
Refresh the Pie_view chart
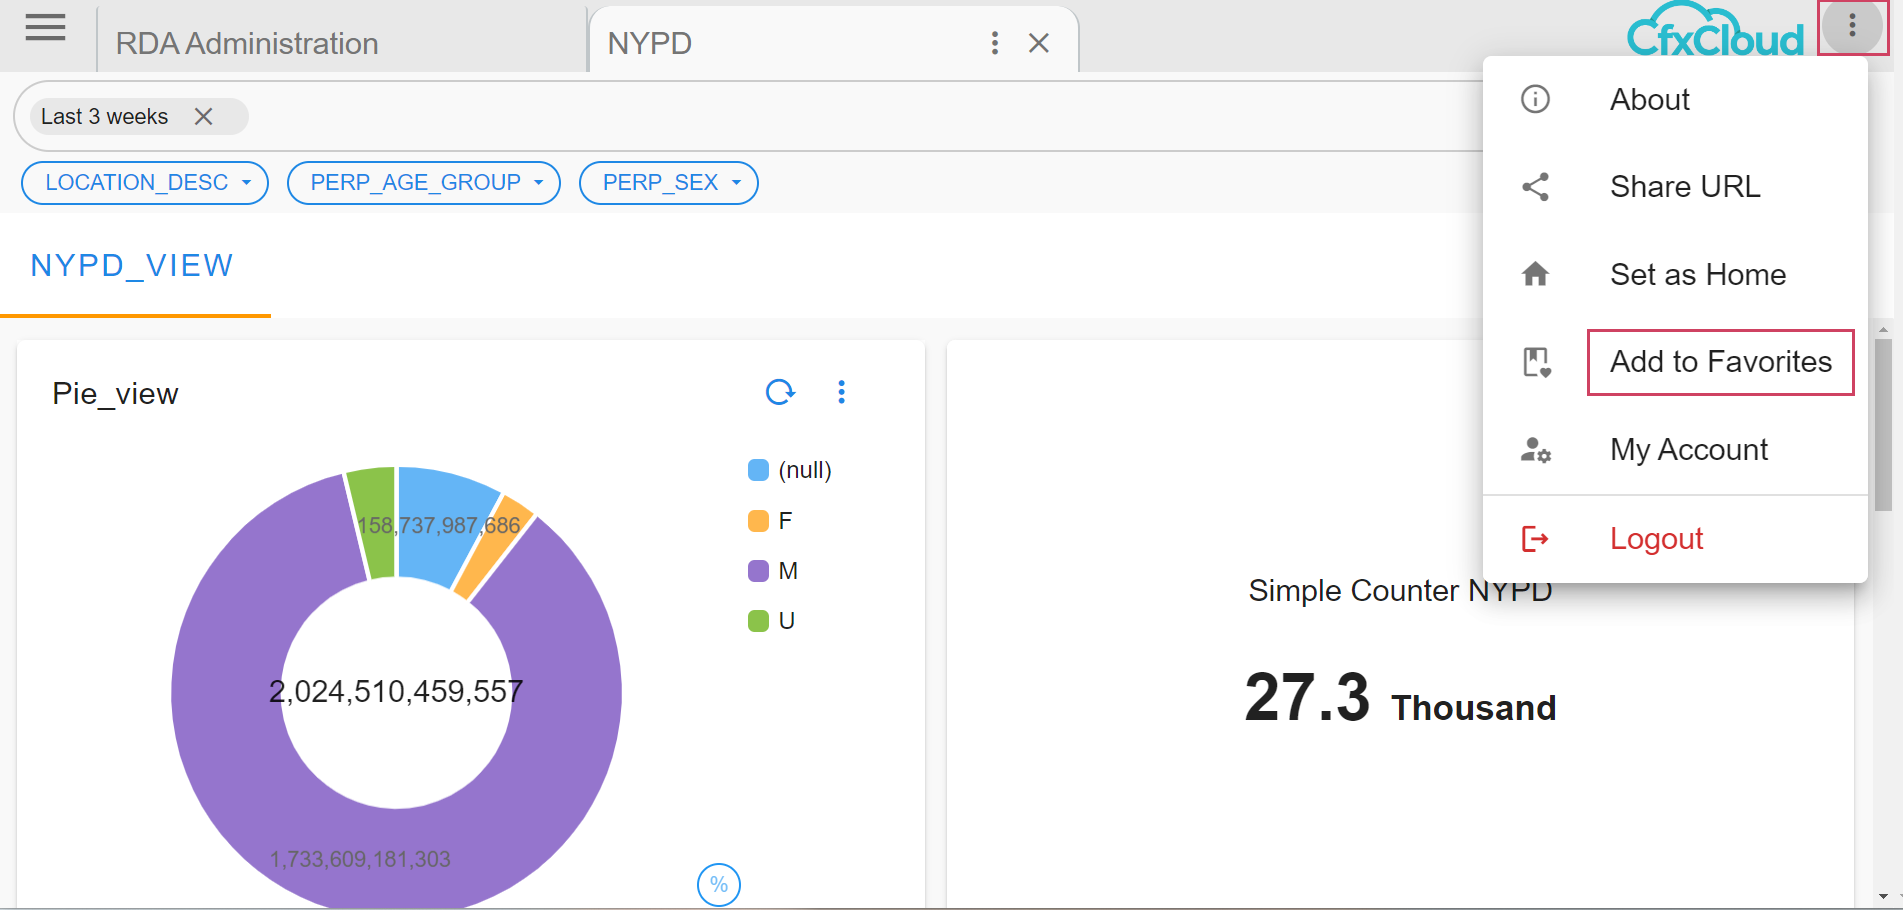[x=780, y=392]
